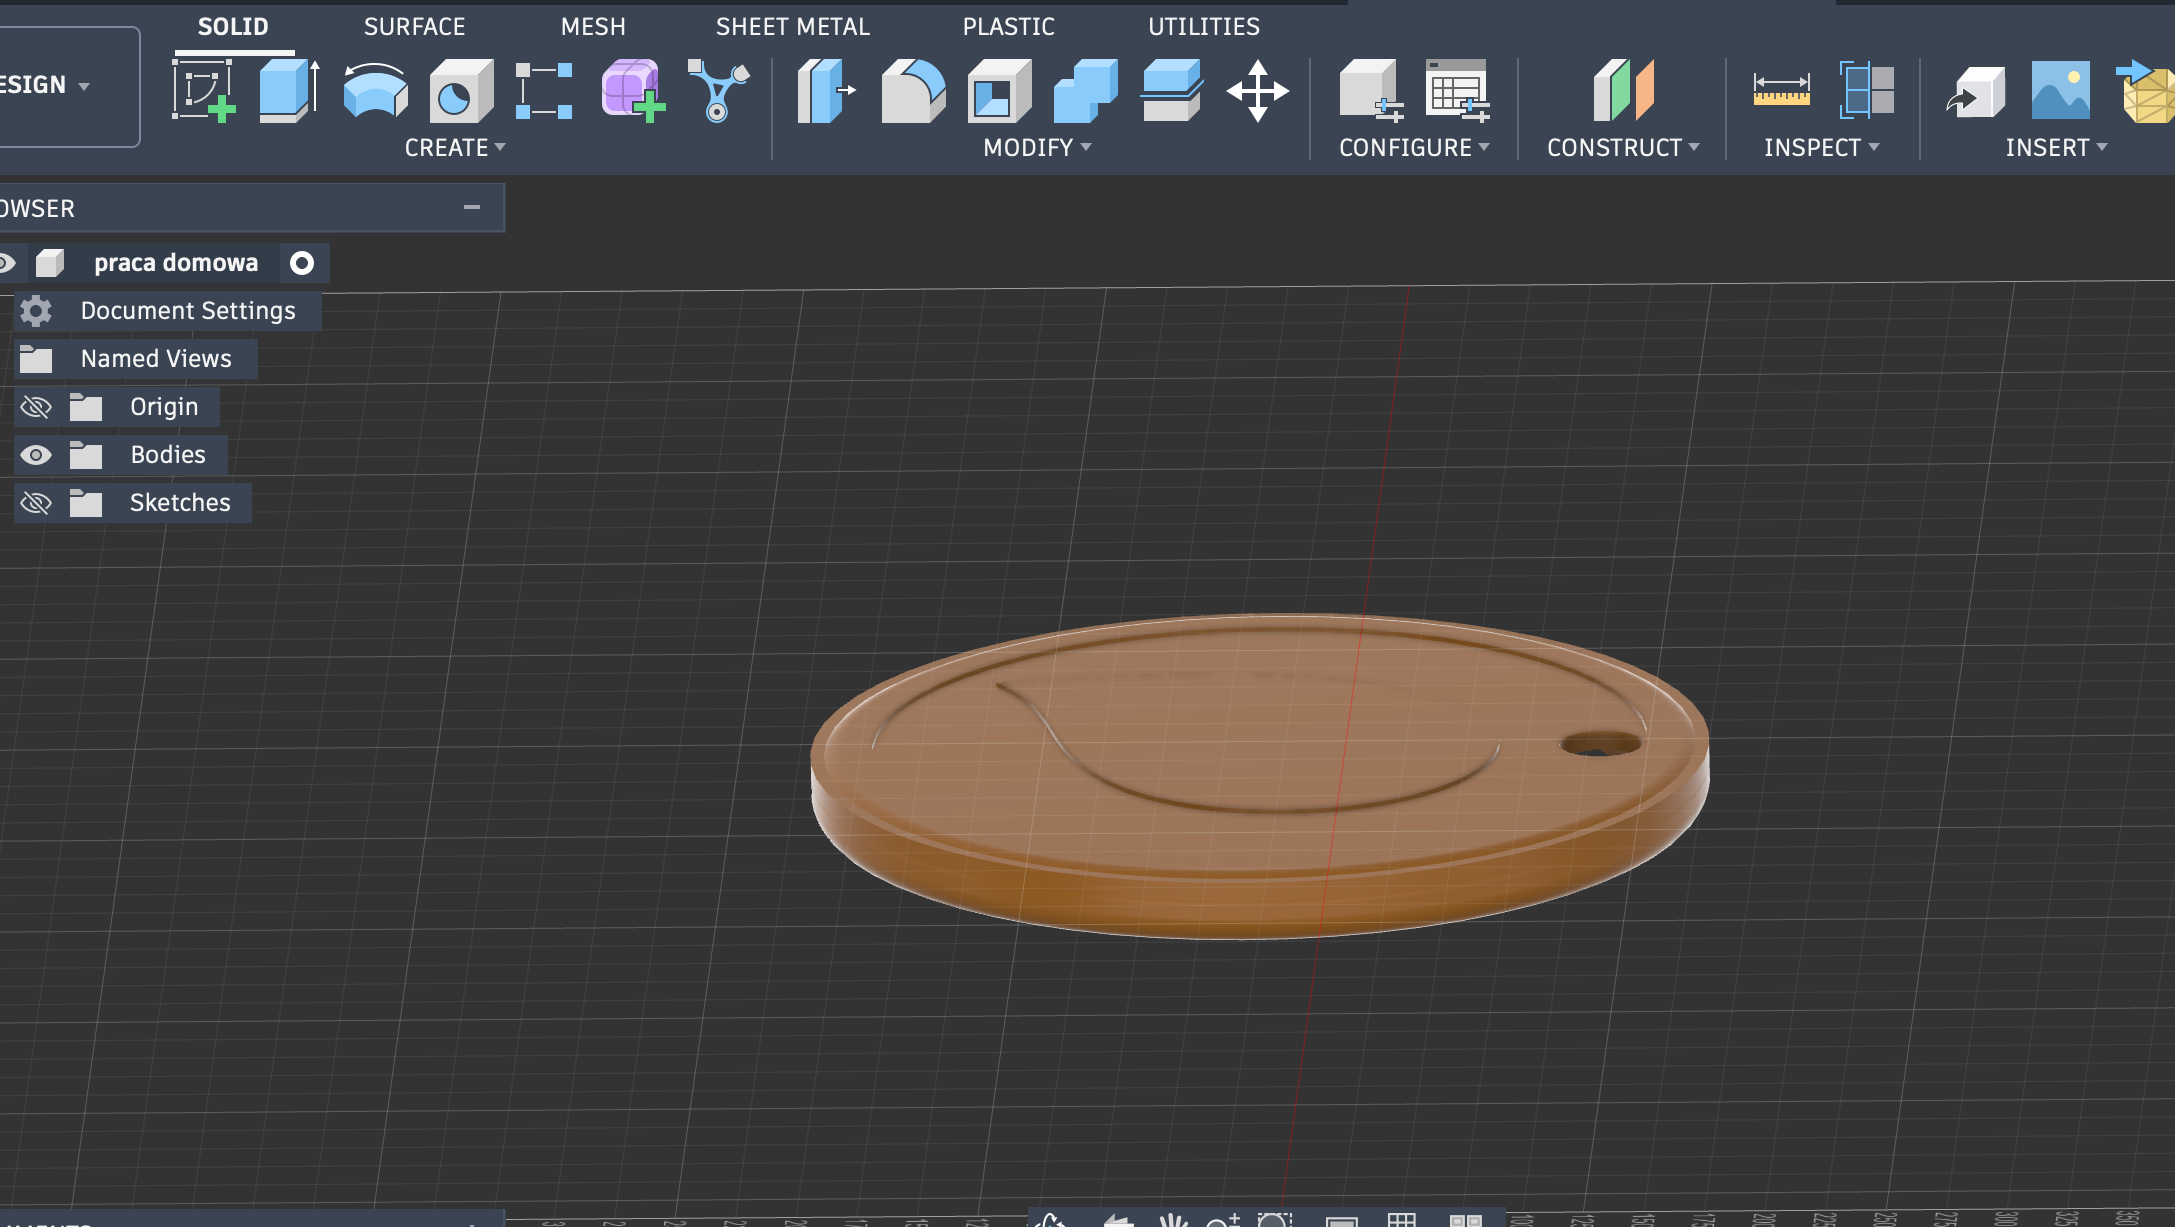Select the Shell tool
The image size is (2175, 1227).
(x=998, y=91)
